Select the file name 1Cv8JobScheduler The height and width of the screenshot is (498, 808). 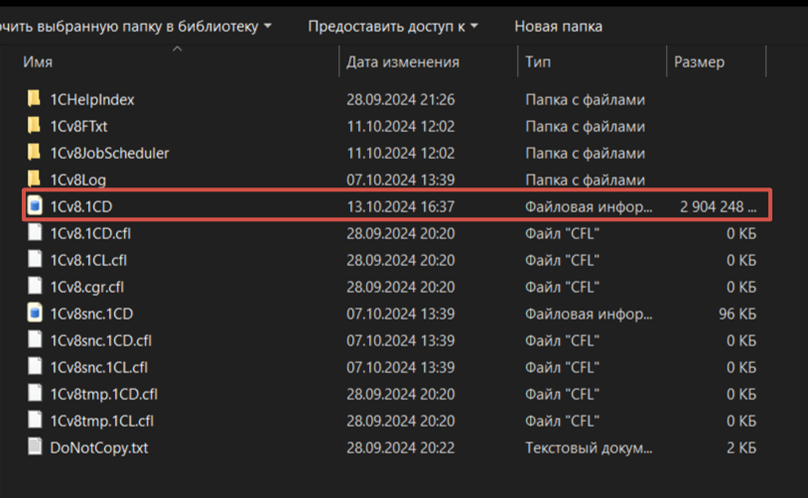tap(109, 153)
